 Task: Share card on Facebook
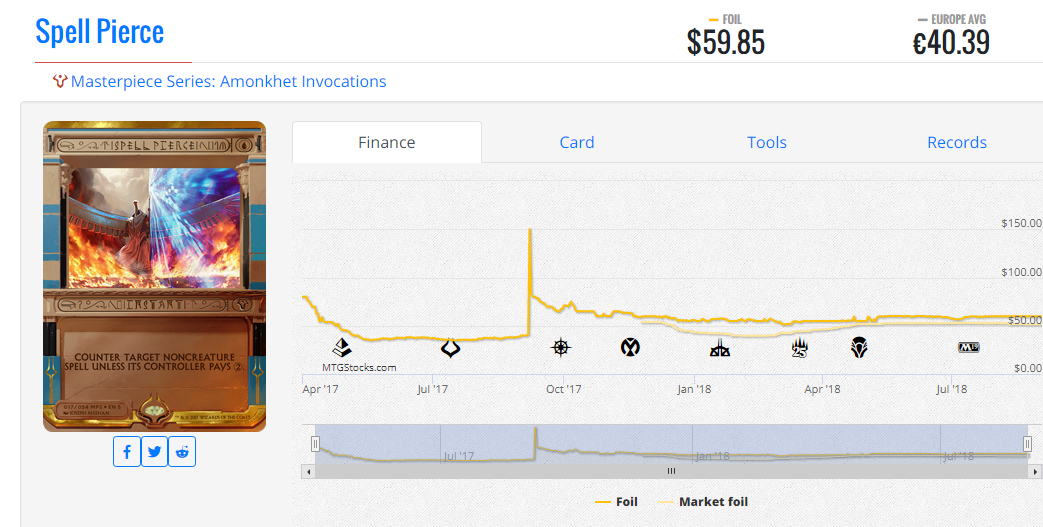126,452
